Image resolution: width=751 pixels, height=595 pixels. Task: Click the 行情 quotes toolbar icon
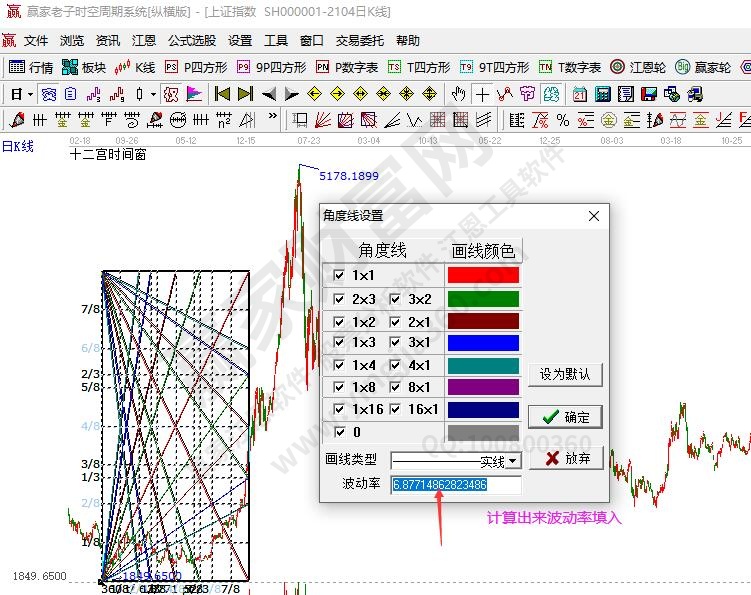31,67
